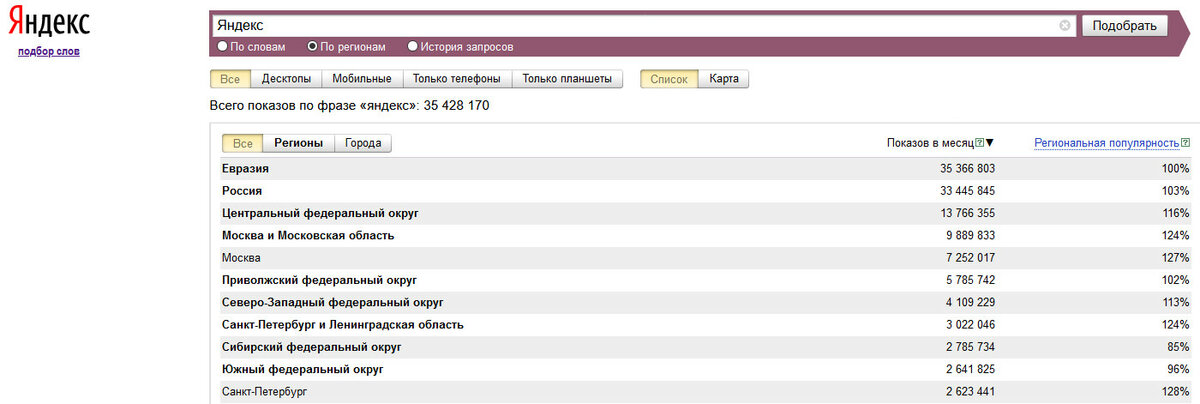The width and height of the screenshot is (1200, 404).
Task: Click the 96% popularity value
Action: point(1177,368)
